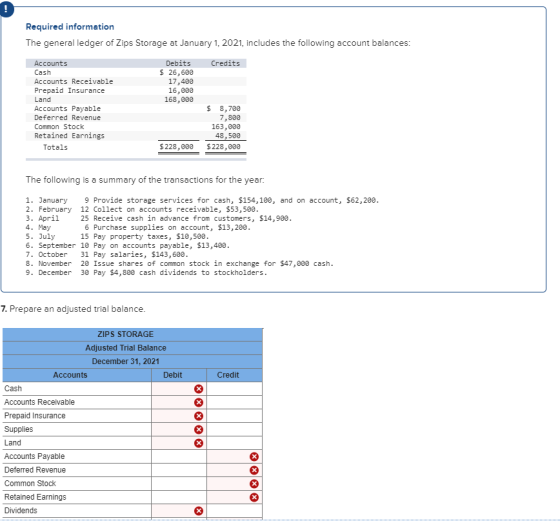Click the 48,500 Retained Earnings balance
The height and width of the screenshot is (521, 560).
click(228, 136)
